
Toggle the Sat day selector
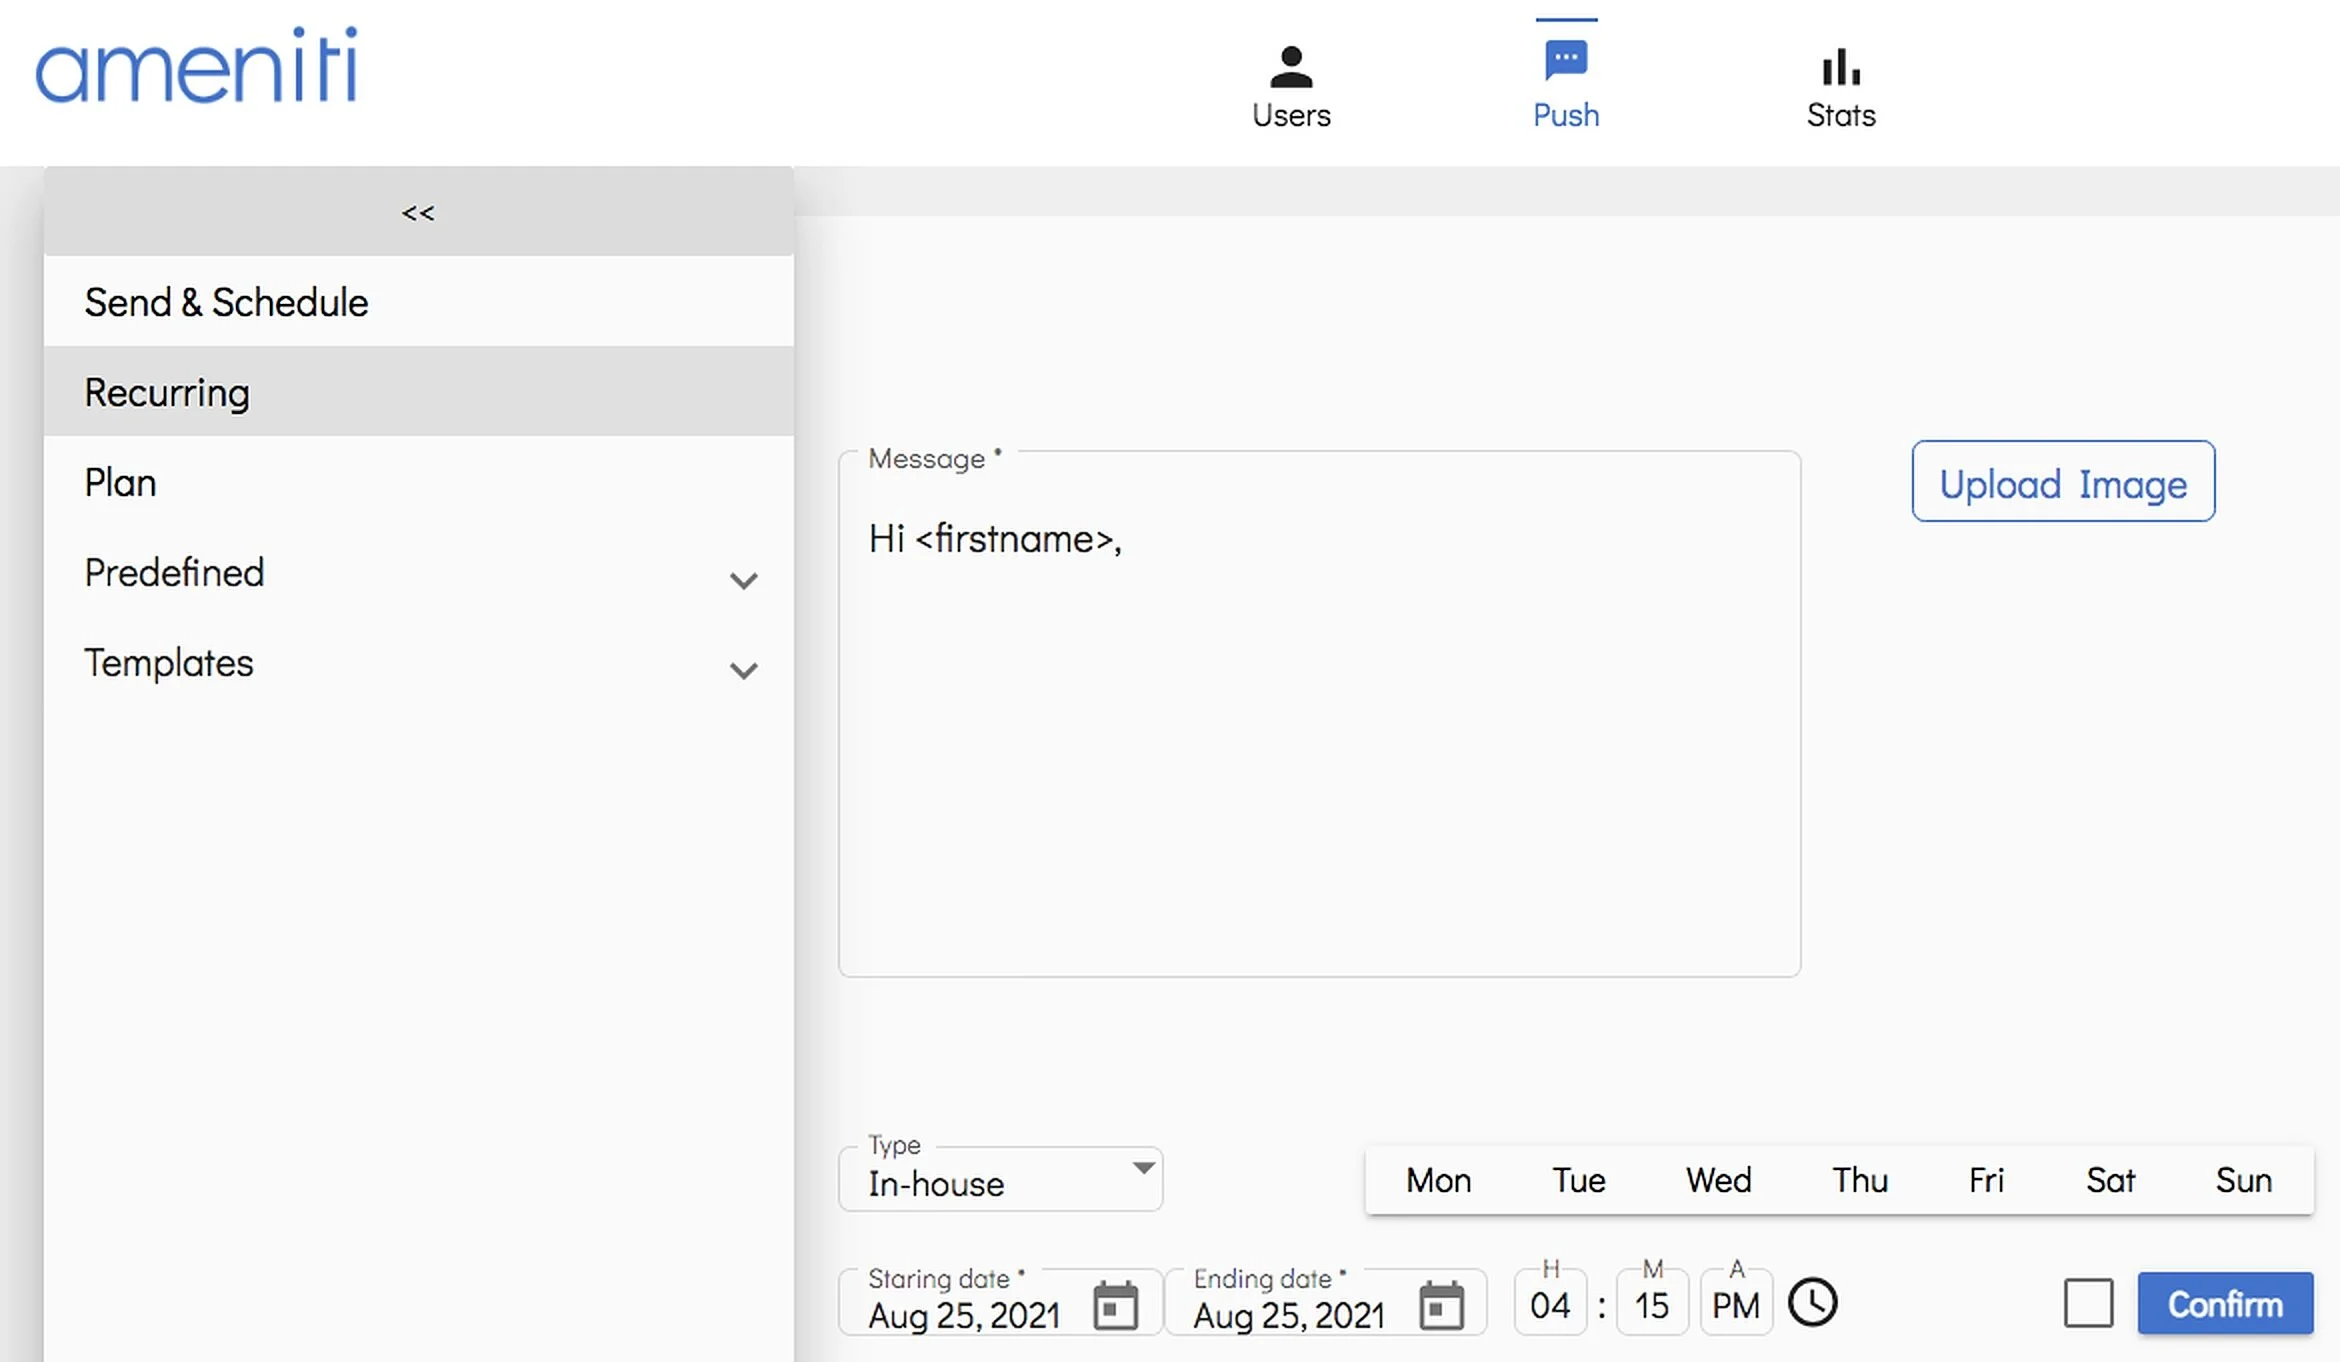pos(2110,1181)
